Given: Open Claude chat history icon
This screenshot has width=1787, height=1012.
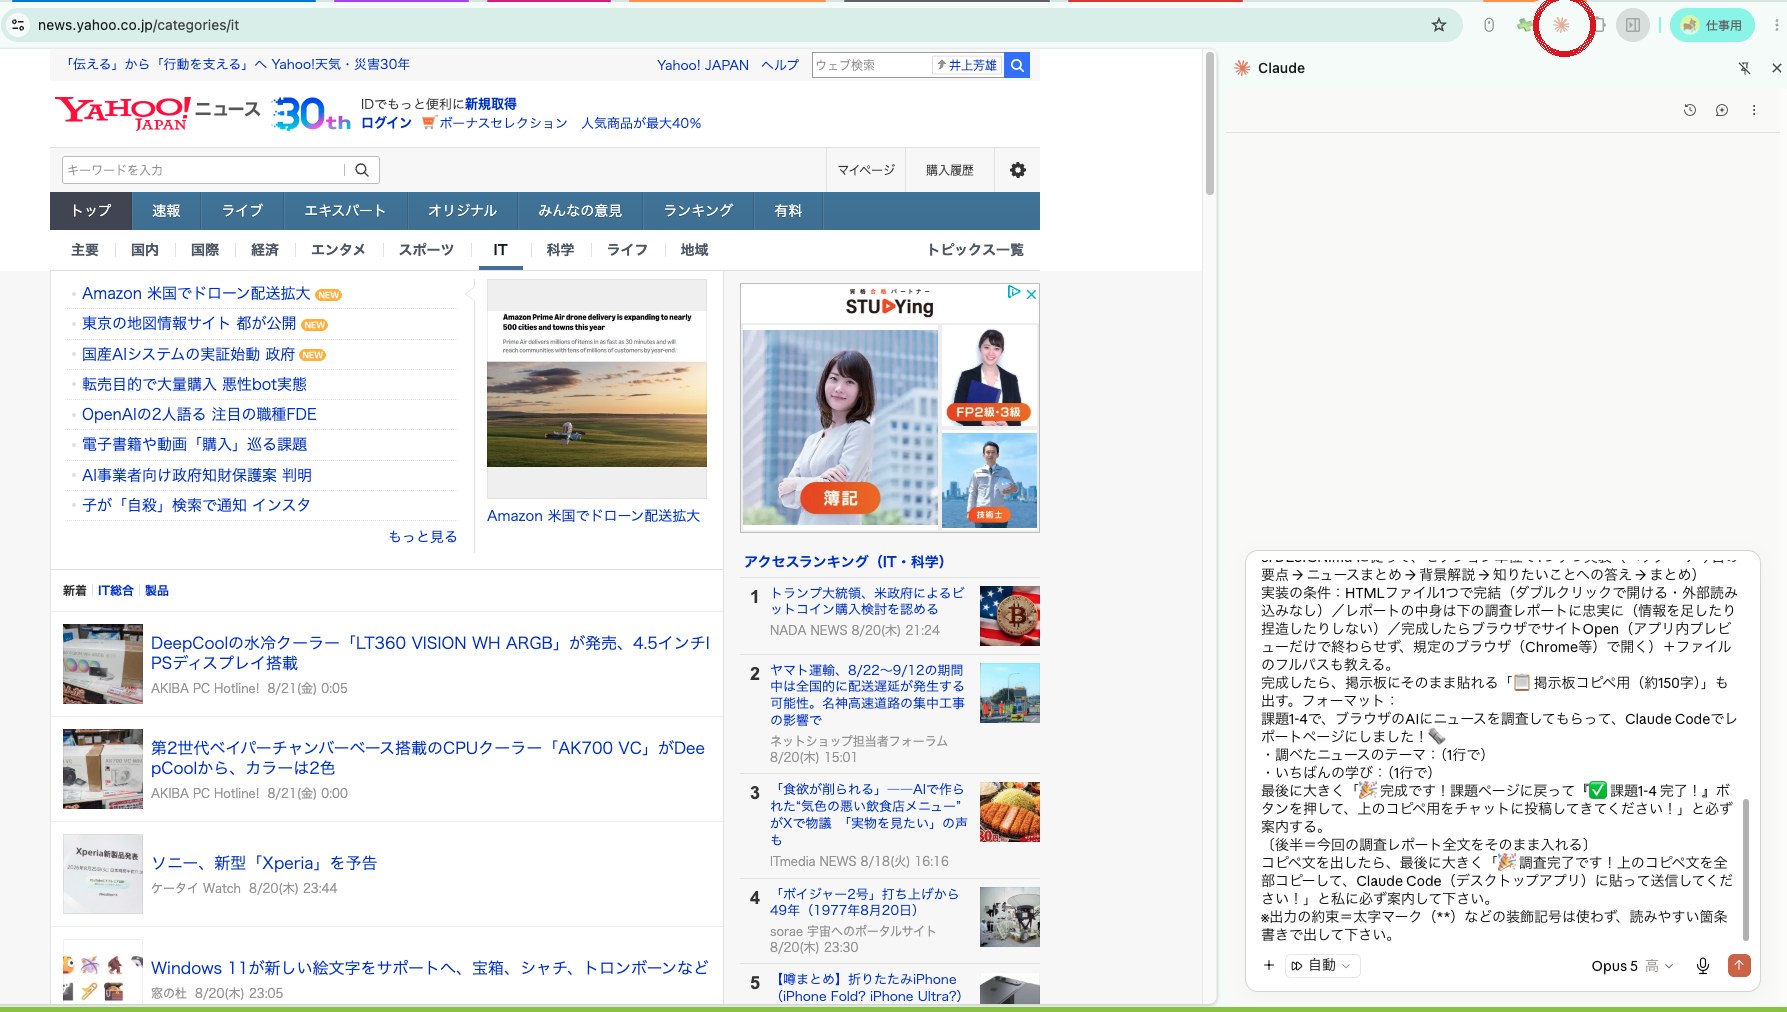Looking at the screenshot, I should click(1690, 110).
